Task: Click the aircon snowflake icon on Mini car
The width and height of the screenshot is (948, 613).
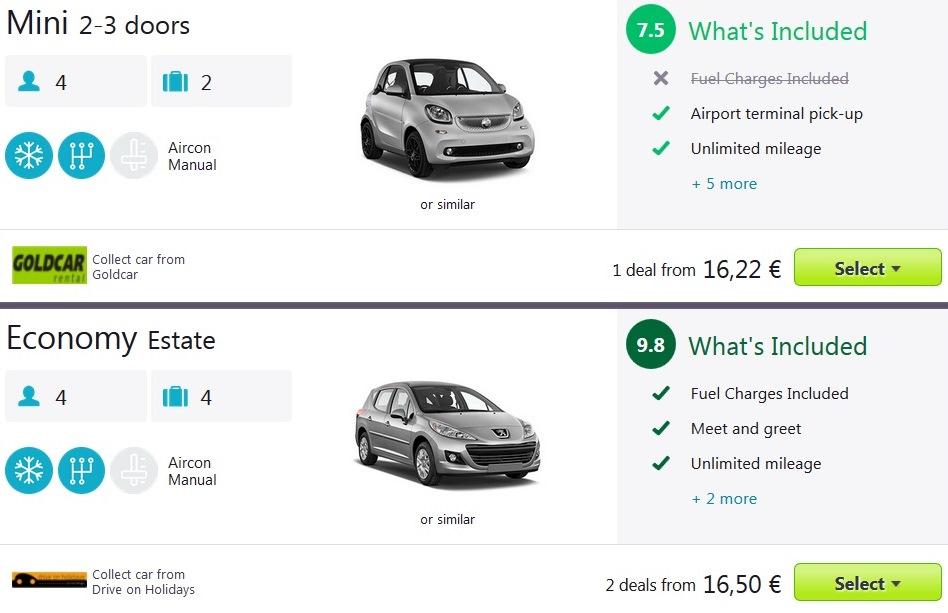Action: pos(29,155)
